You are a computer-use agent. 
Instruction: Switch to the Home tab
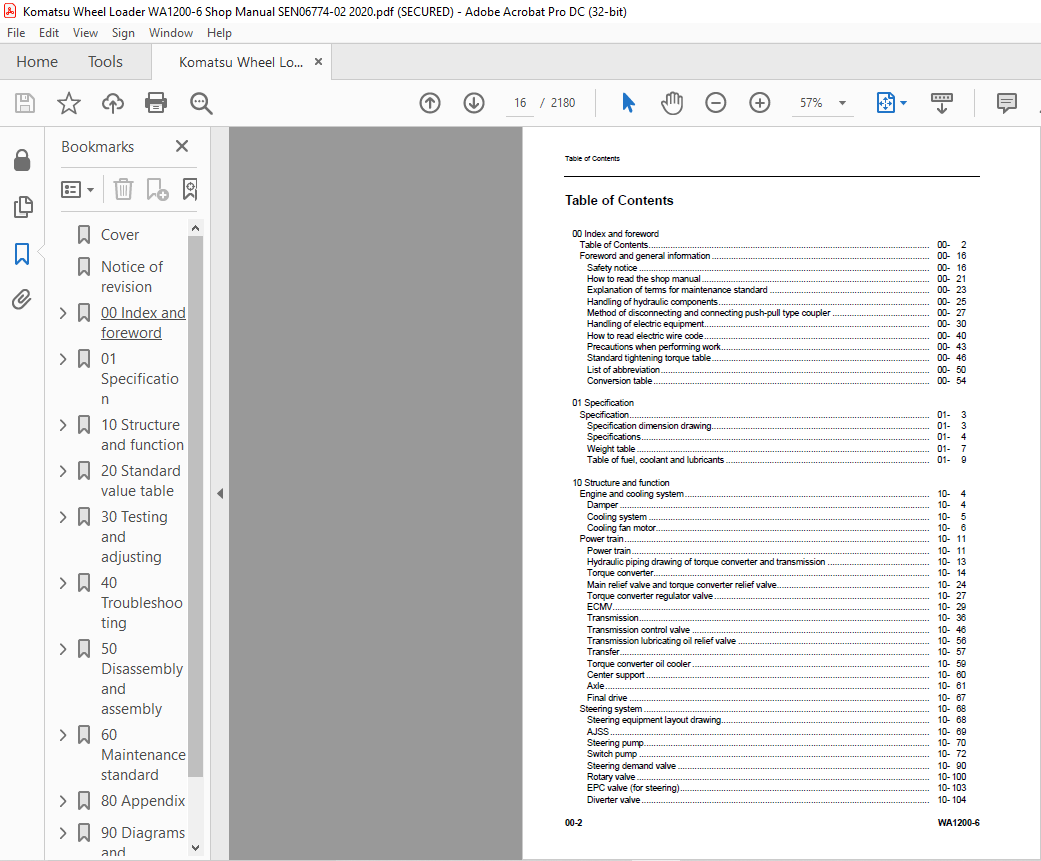tap(37, 62)
